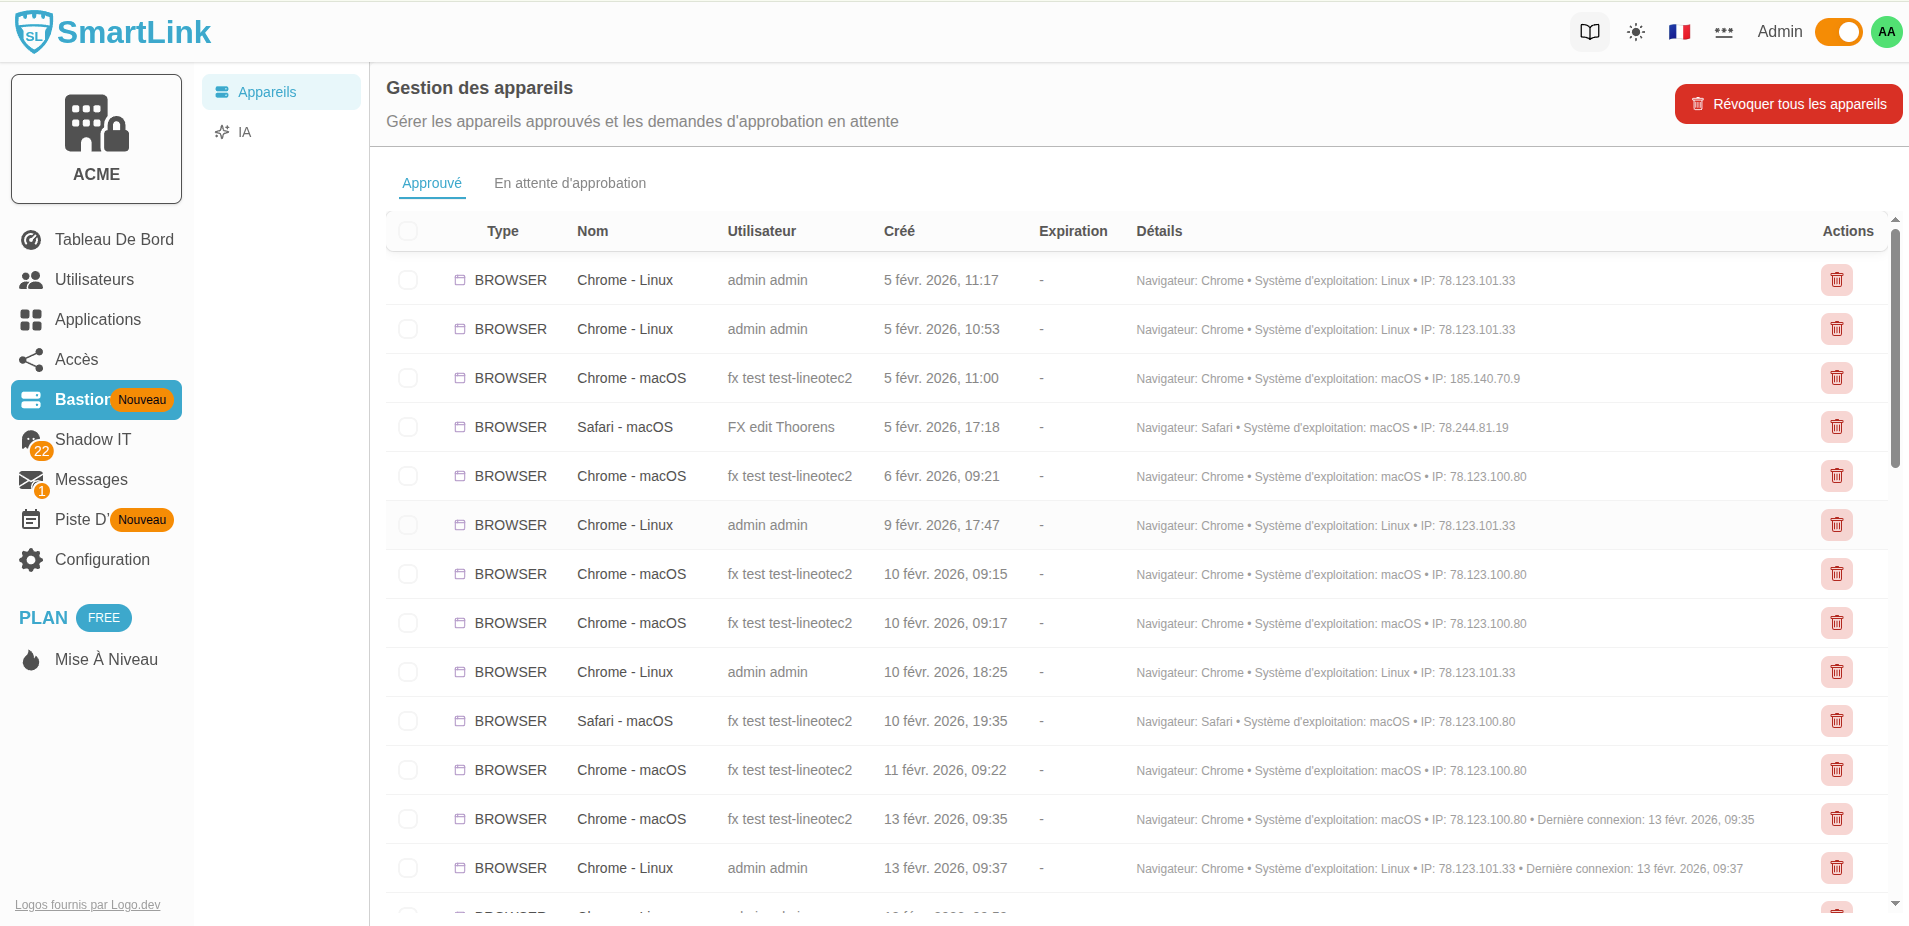The height and width of the screenshot is (926, 1909).
Task: Open the IA sparkle menu item
Action: tap(244, 132)
